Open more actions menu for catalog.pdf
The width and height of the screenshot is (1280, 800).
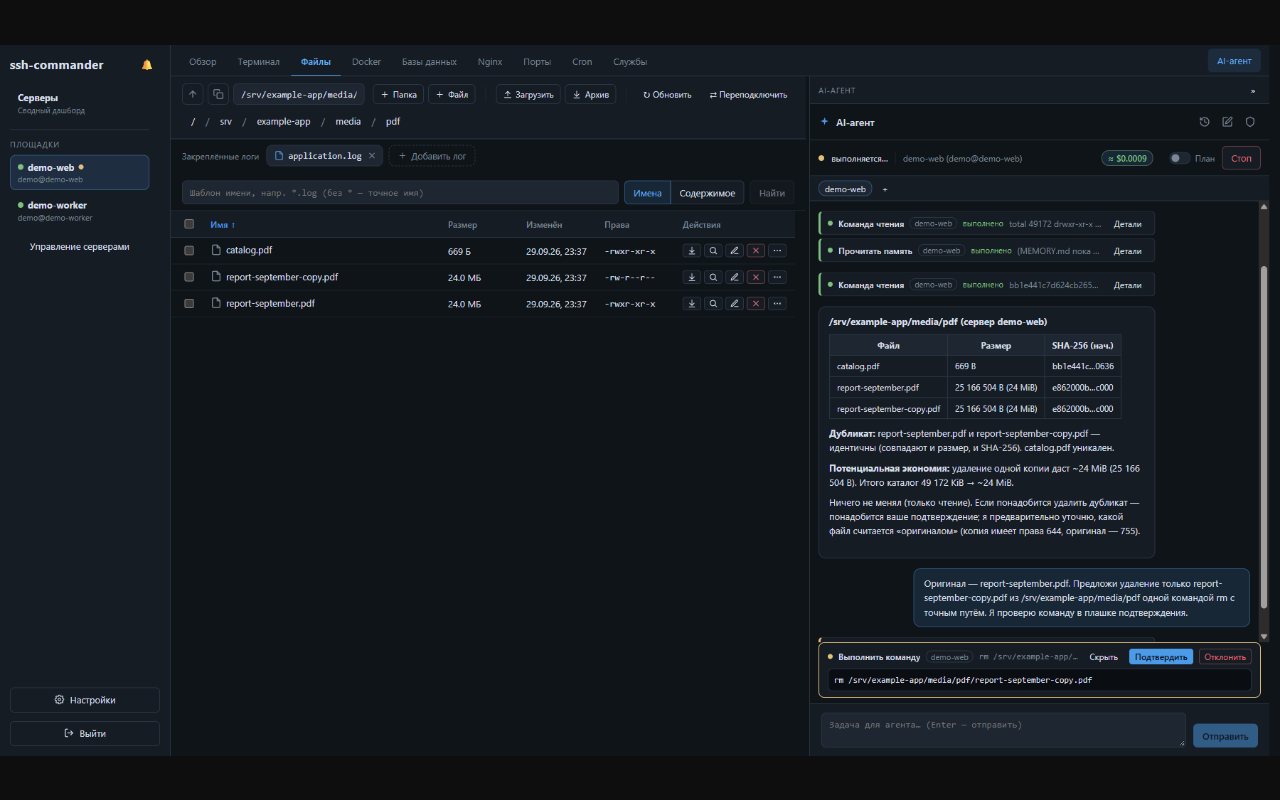click(x=777, y=251)
